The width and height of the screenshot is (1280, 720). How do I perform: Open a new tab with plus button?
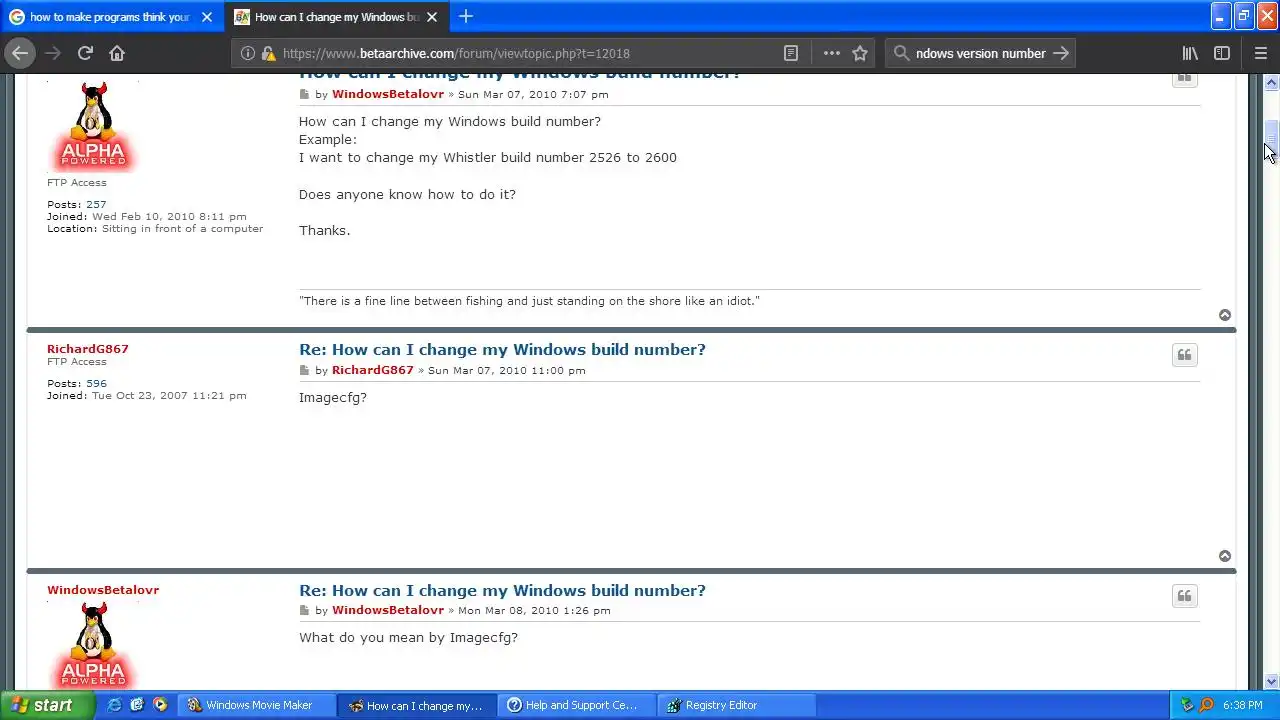[466, 16]
